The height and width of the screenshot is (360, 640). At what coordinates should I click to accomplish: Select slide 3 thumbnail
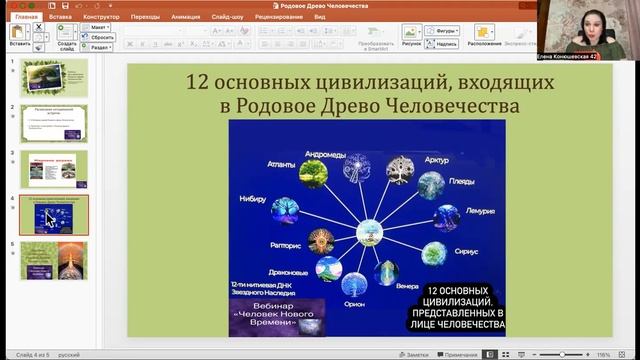(54, 169)
